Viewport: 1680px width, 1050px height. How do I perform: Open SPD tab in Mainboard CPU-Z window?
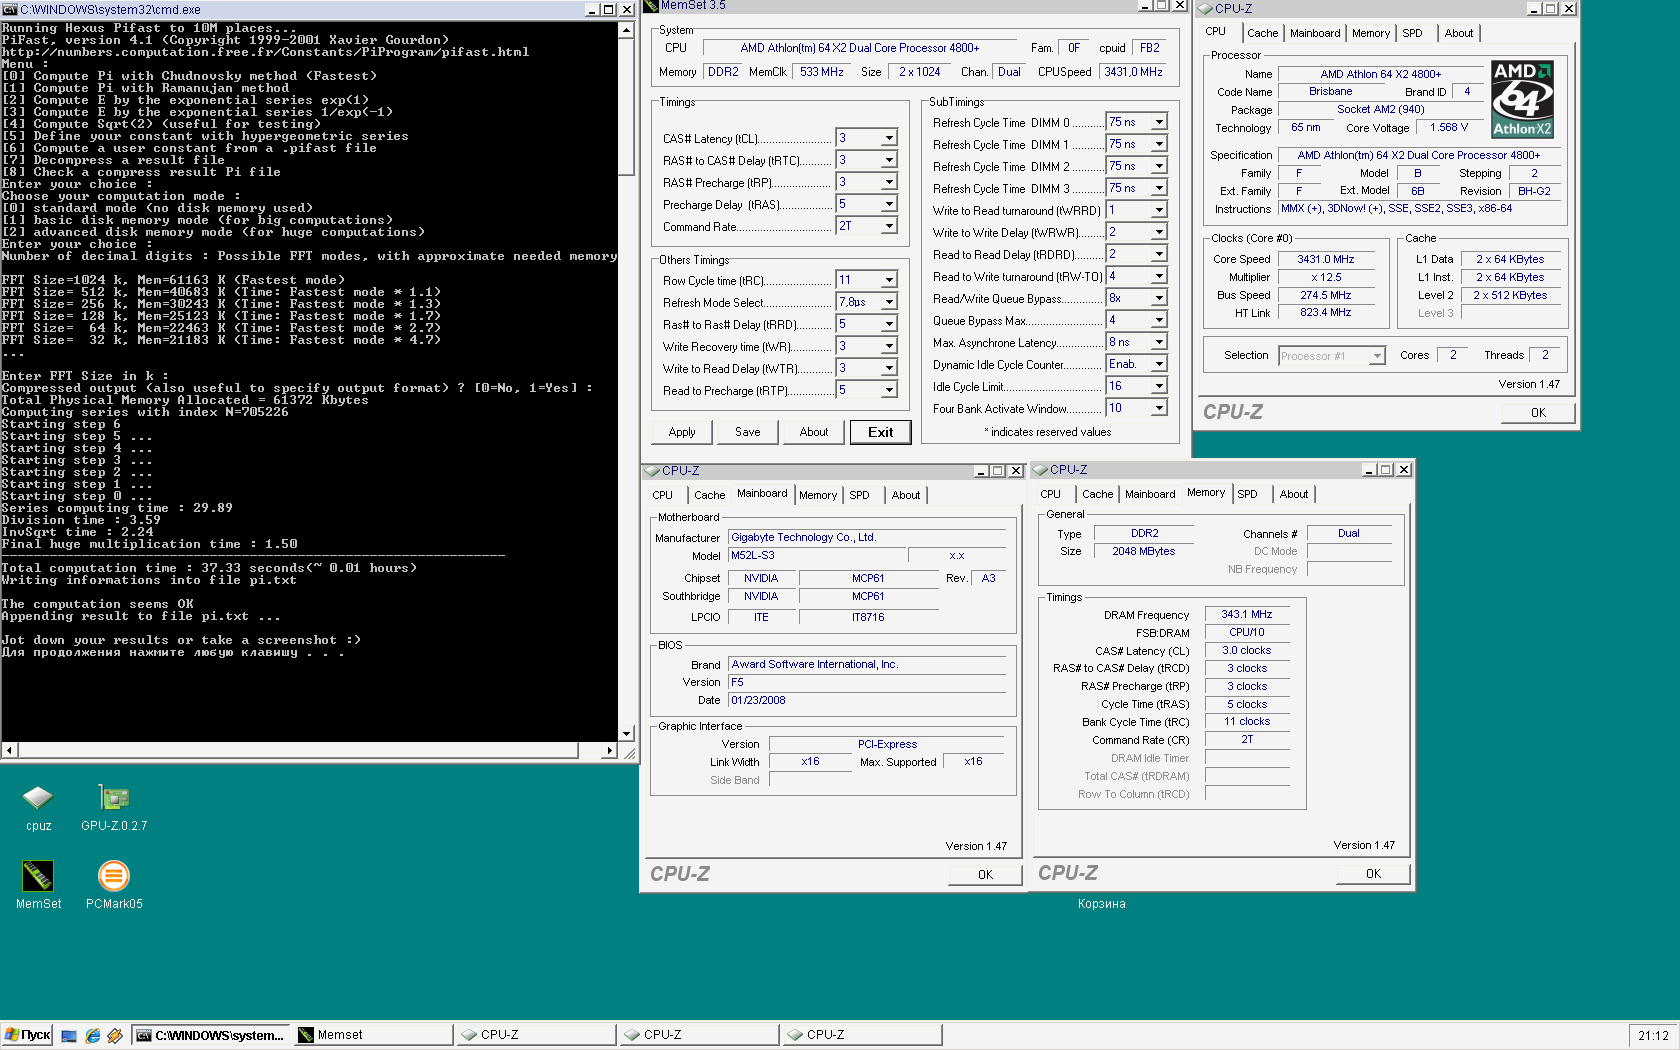(859, 495)
